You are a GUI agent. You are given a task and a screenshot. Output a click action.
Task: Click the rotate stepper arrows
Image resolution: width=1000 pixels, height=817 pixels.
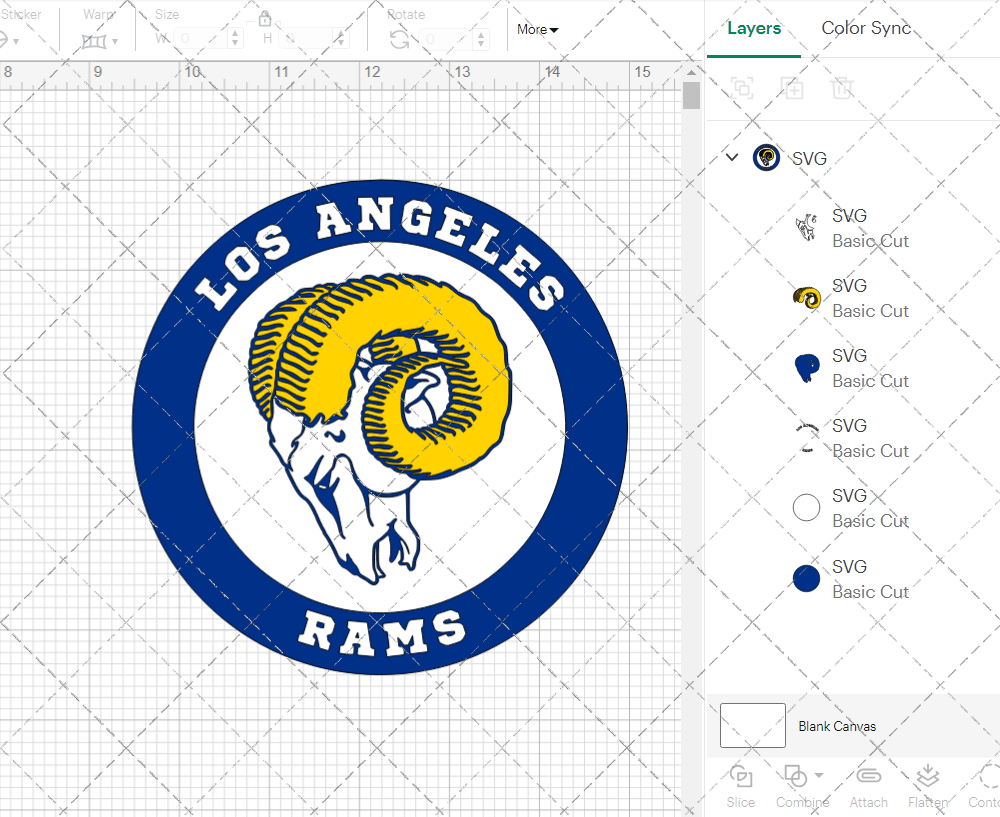[x=481, y=39]
